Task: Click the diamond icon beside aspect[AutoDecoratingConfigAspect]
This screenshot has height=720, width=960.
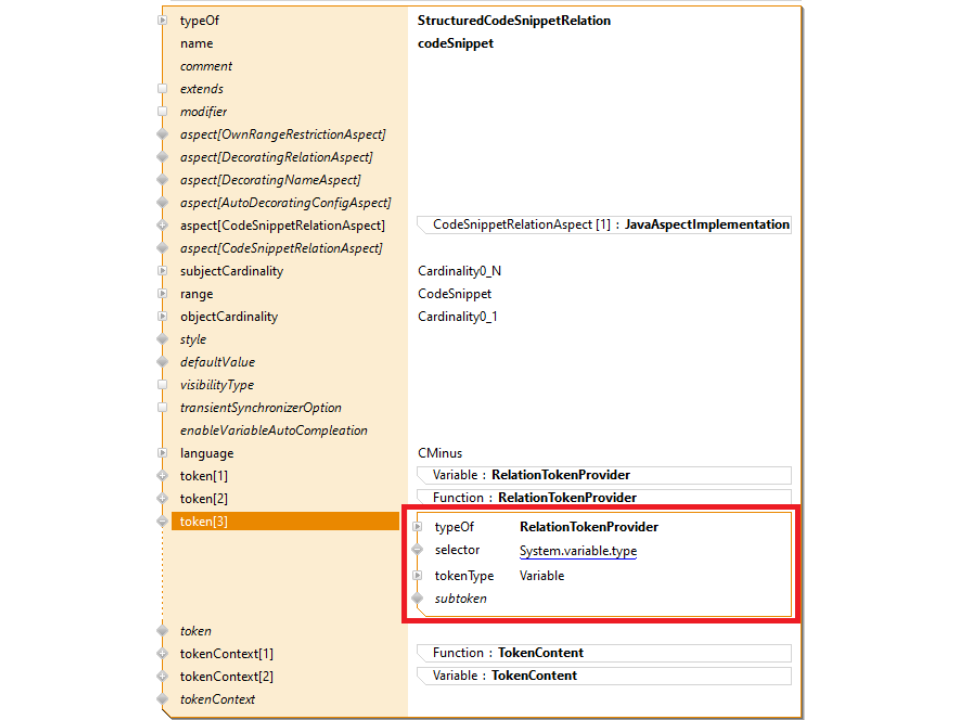Action: coord(162,203)
